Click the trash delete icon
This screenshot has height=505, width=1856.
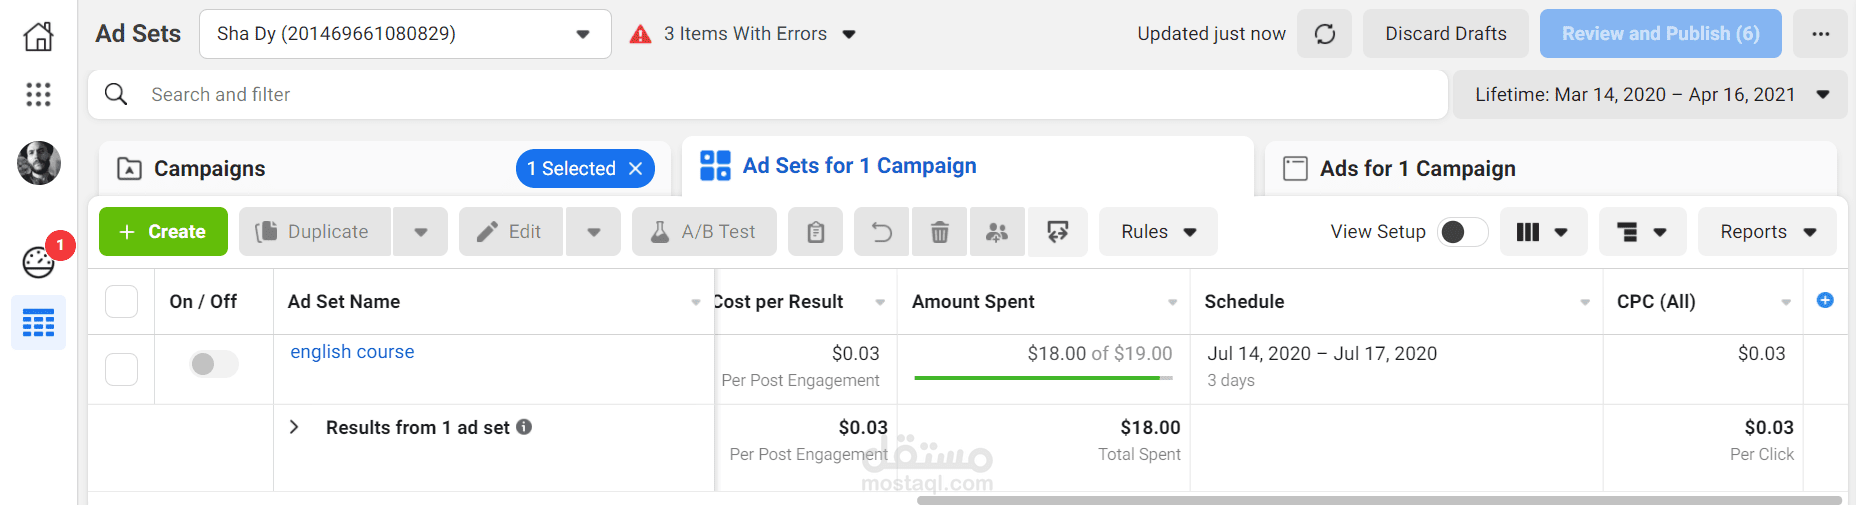[x=939, y=232]
